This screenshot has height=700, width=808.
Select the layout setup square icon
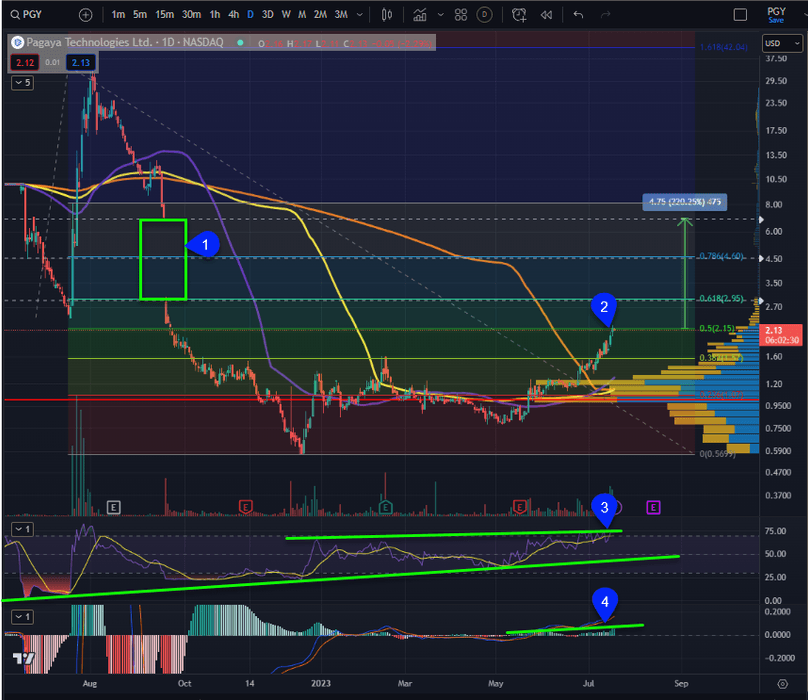[x=739, y=15]
